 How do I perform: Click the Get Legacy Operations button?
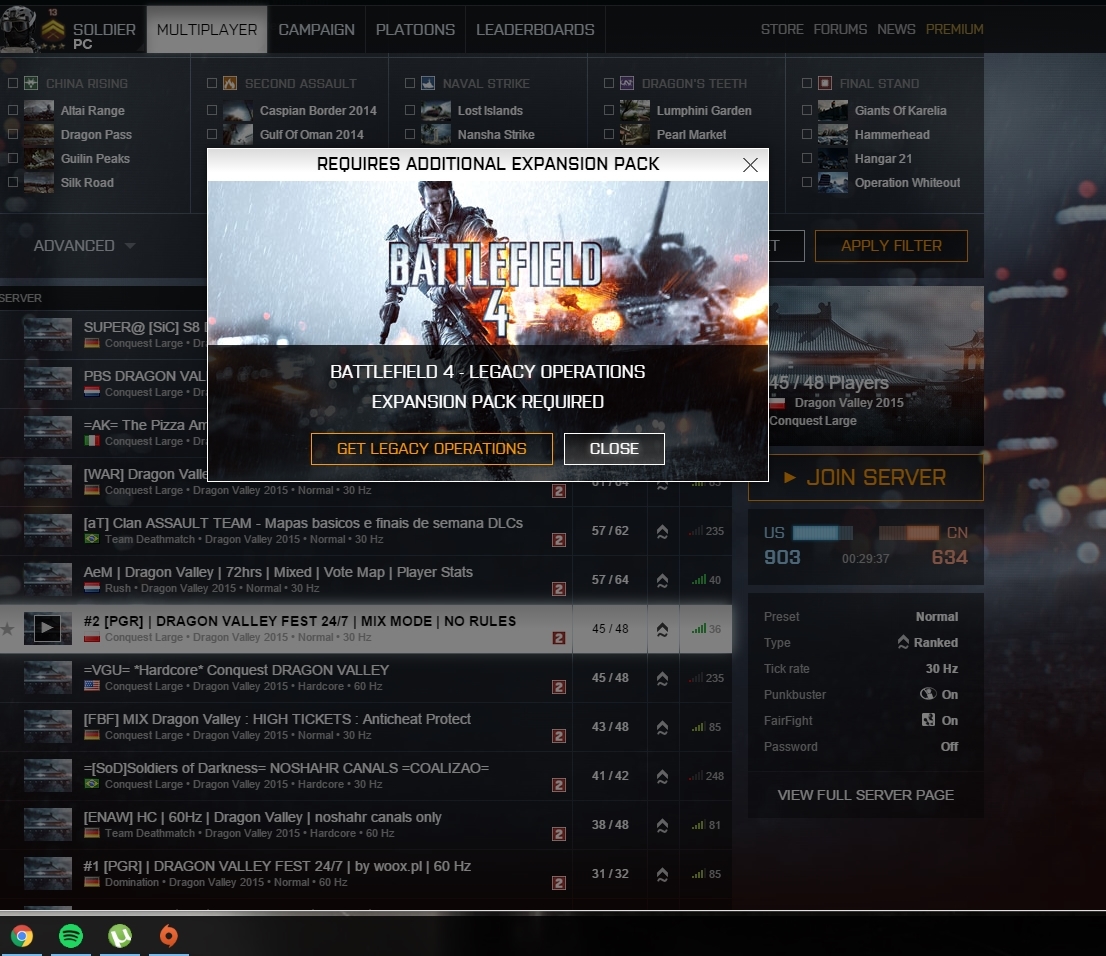pyautogui.click(x=432, y=449)
